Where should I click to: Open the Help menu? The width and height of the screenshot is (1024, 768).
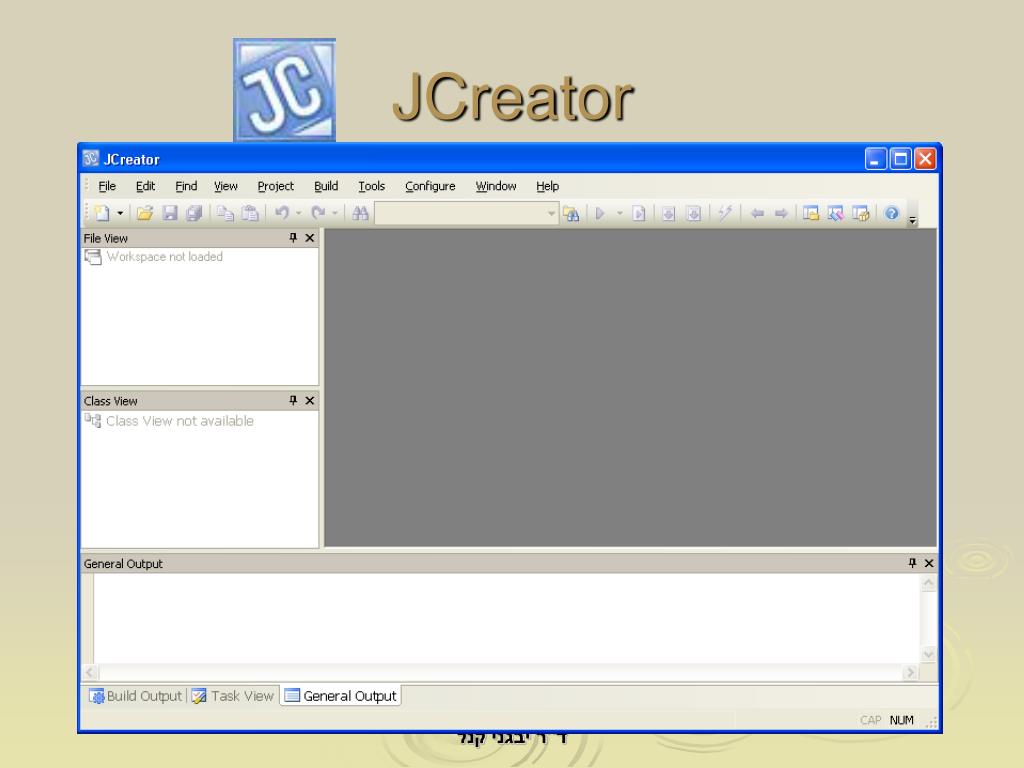click(547, 186)
